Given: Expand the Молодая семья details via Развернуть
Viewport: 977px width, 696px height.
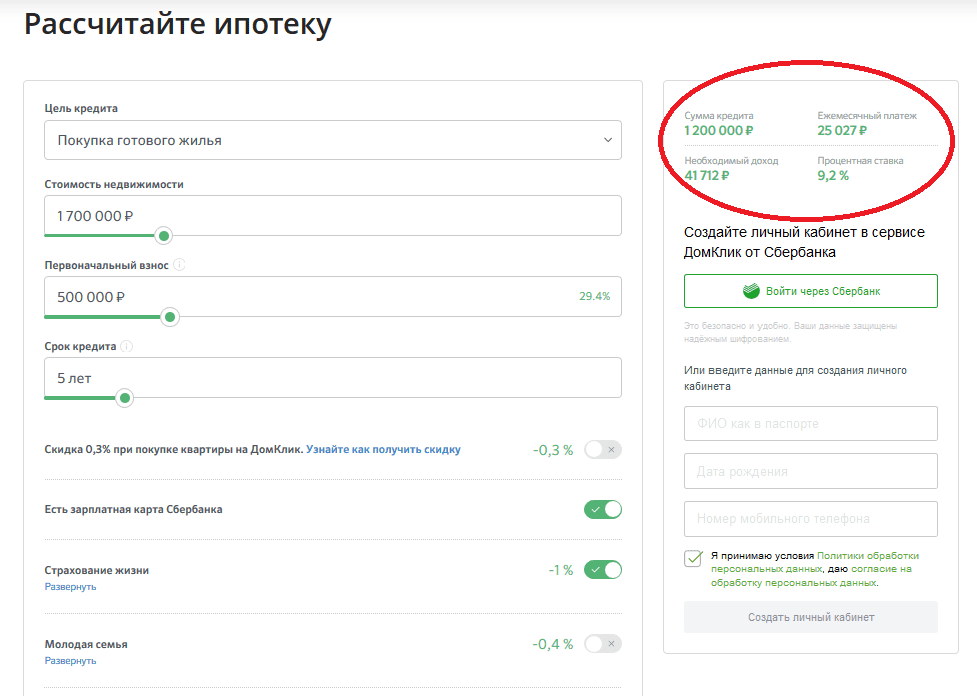Looking at the screenshot, I should pos(70,660).
